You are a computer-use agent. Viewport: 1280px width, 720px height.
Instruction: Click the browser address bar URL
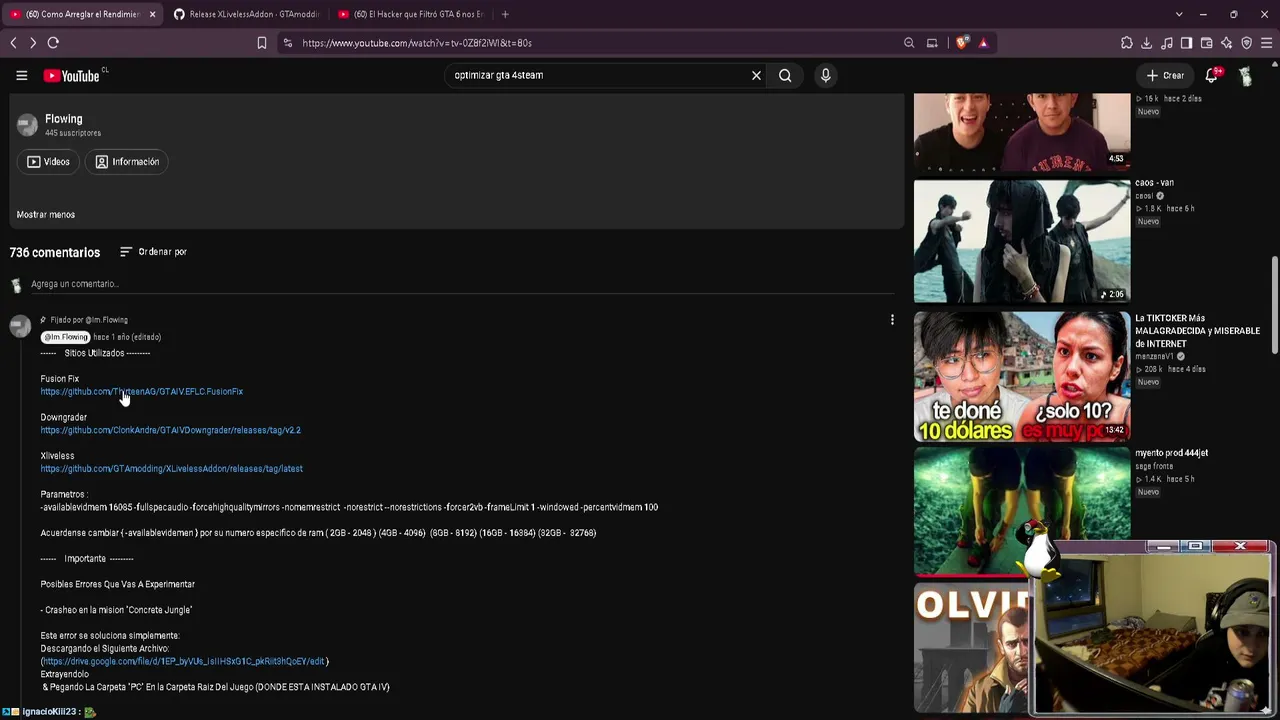(x=417, y=43)
